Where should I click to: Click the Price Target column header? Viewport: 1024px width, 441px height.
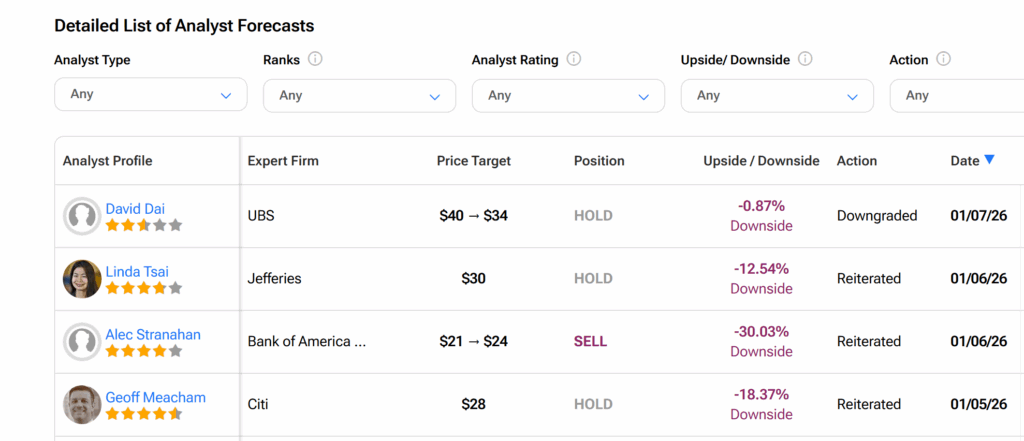point(473,161)
